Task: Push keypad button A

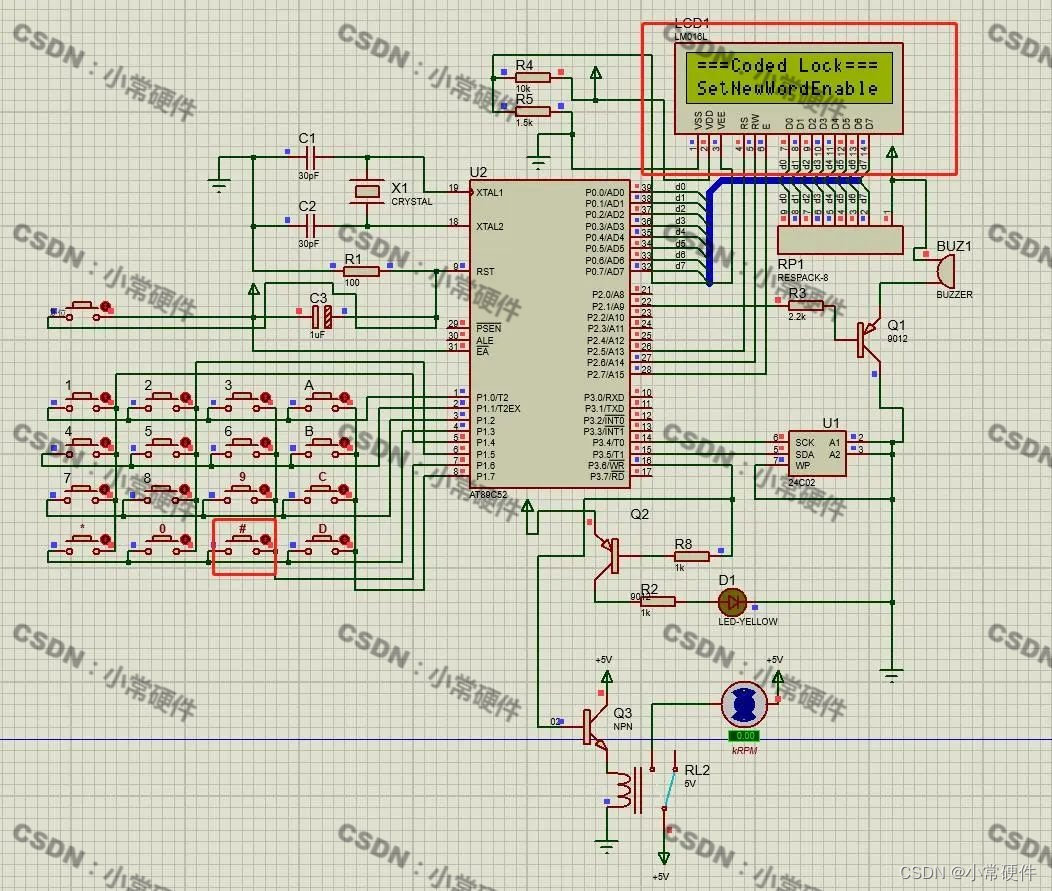Action: [x=323, y=401]
